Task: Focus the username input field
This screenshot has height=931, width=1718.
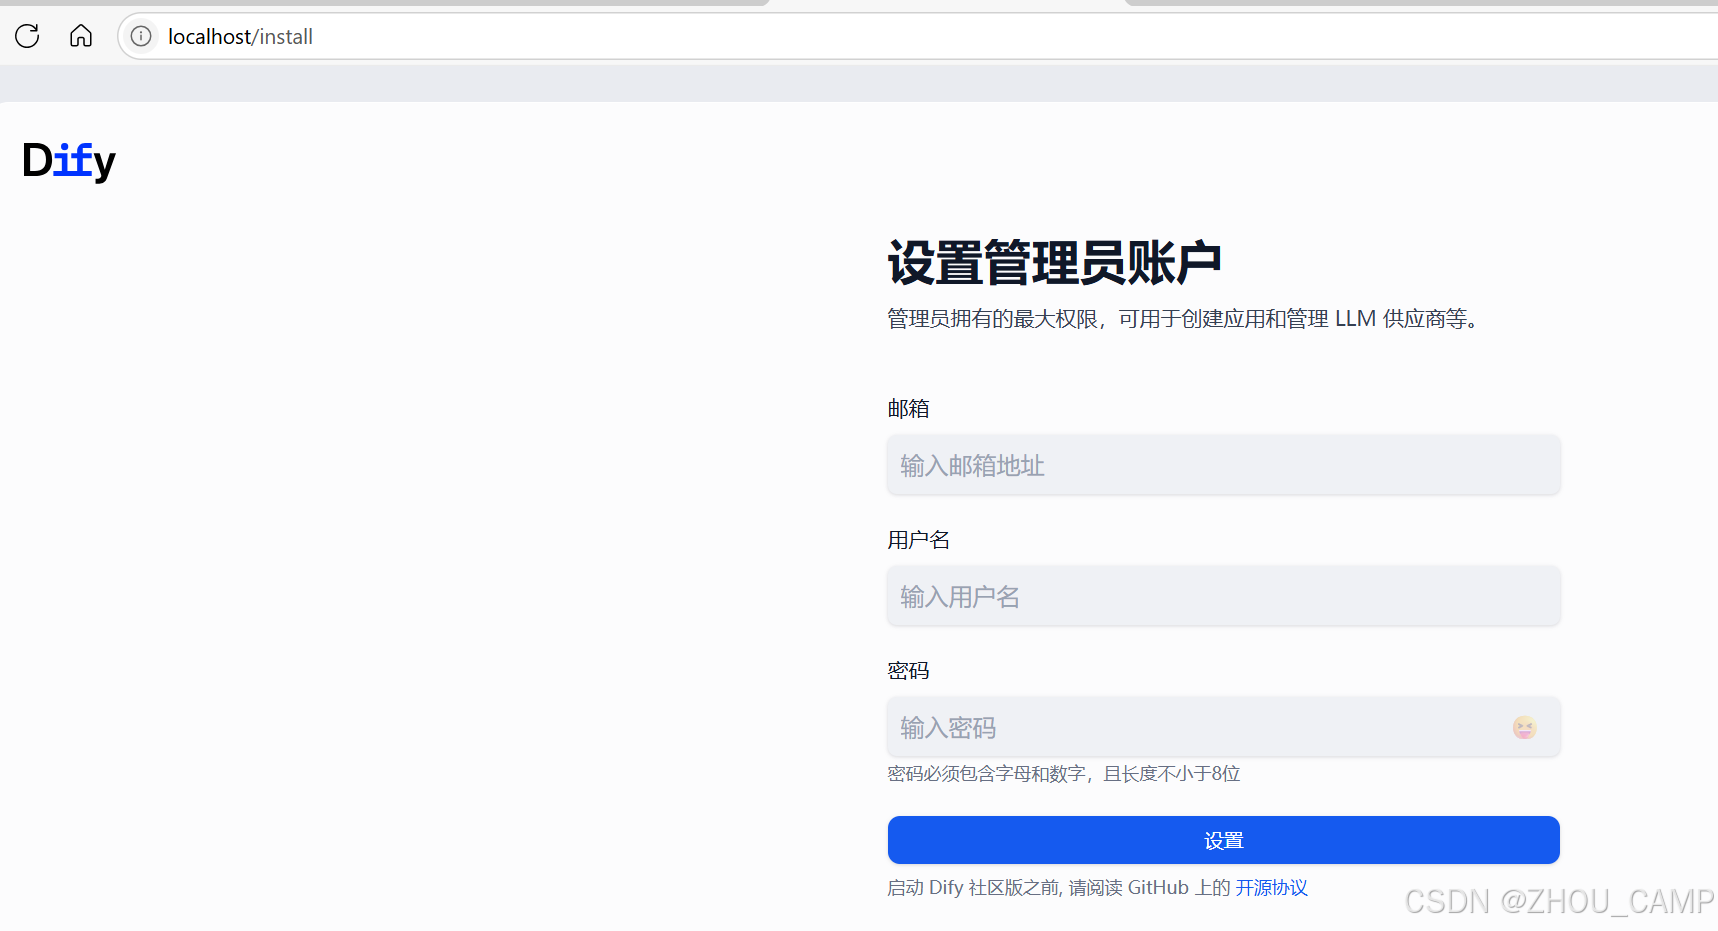Action: [1223, 596]
